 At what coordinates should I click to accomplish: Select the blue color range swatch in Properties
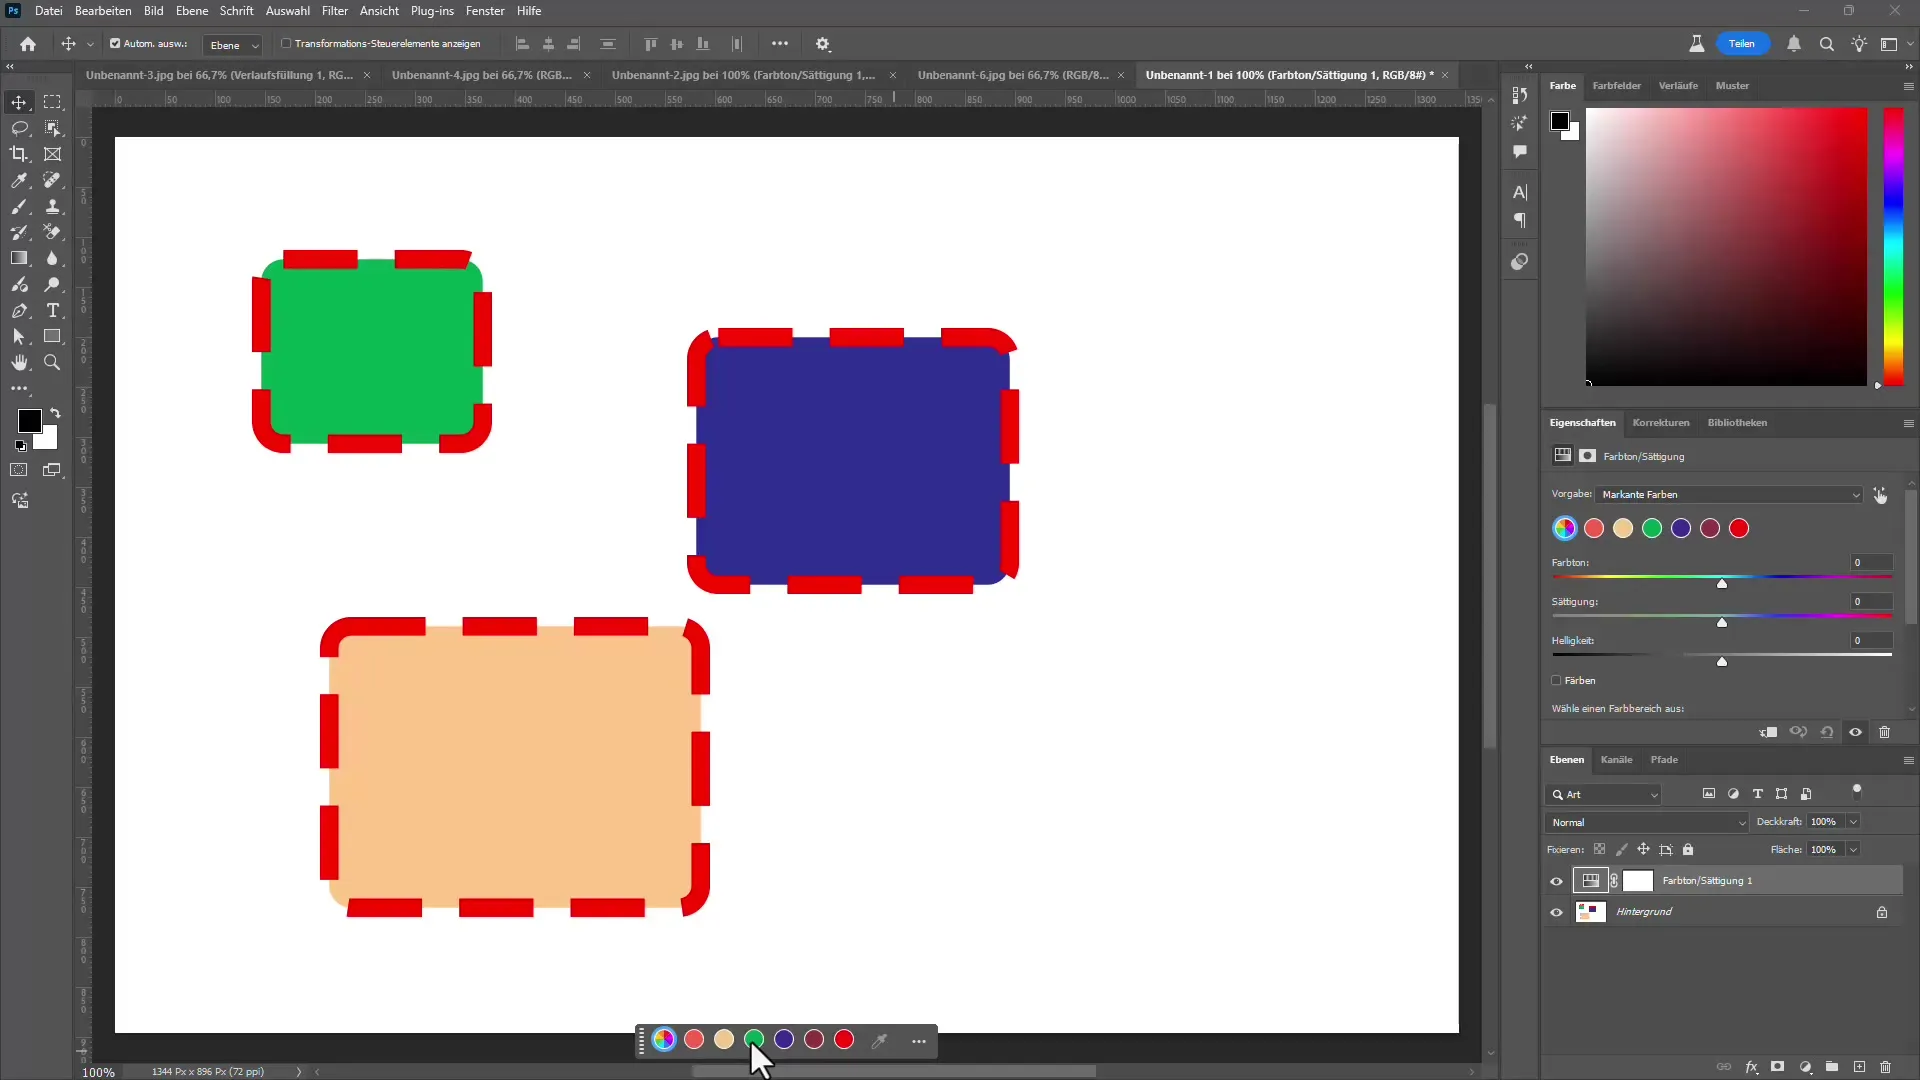pos(1681,529)
